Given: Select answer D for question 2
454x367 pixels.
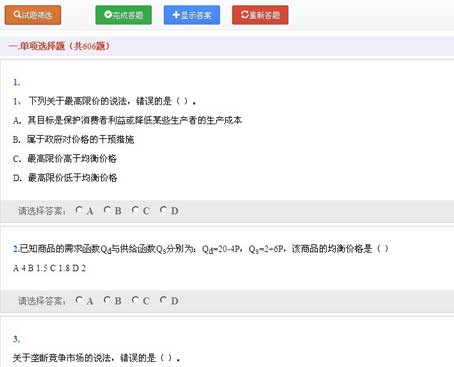Looking at the screenshot, I should (163, 300).
